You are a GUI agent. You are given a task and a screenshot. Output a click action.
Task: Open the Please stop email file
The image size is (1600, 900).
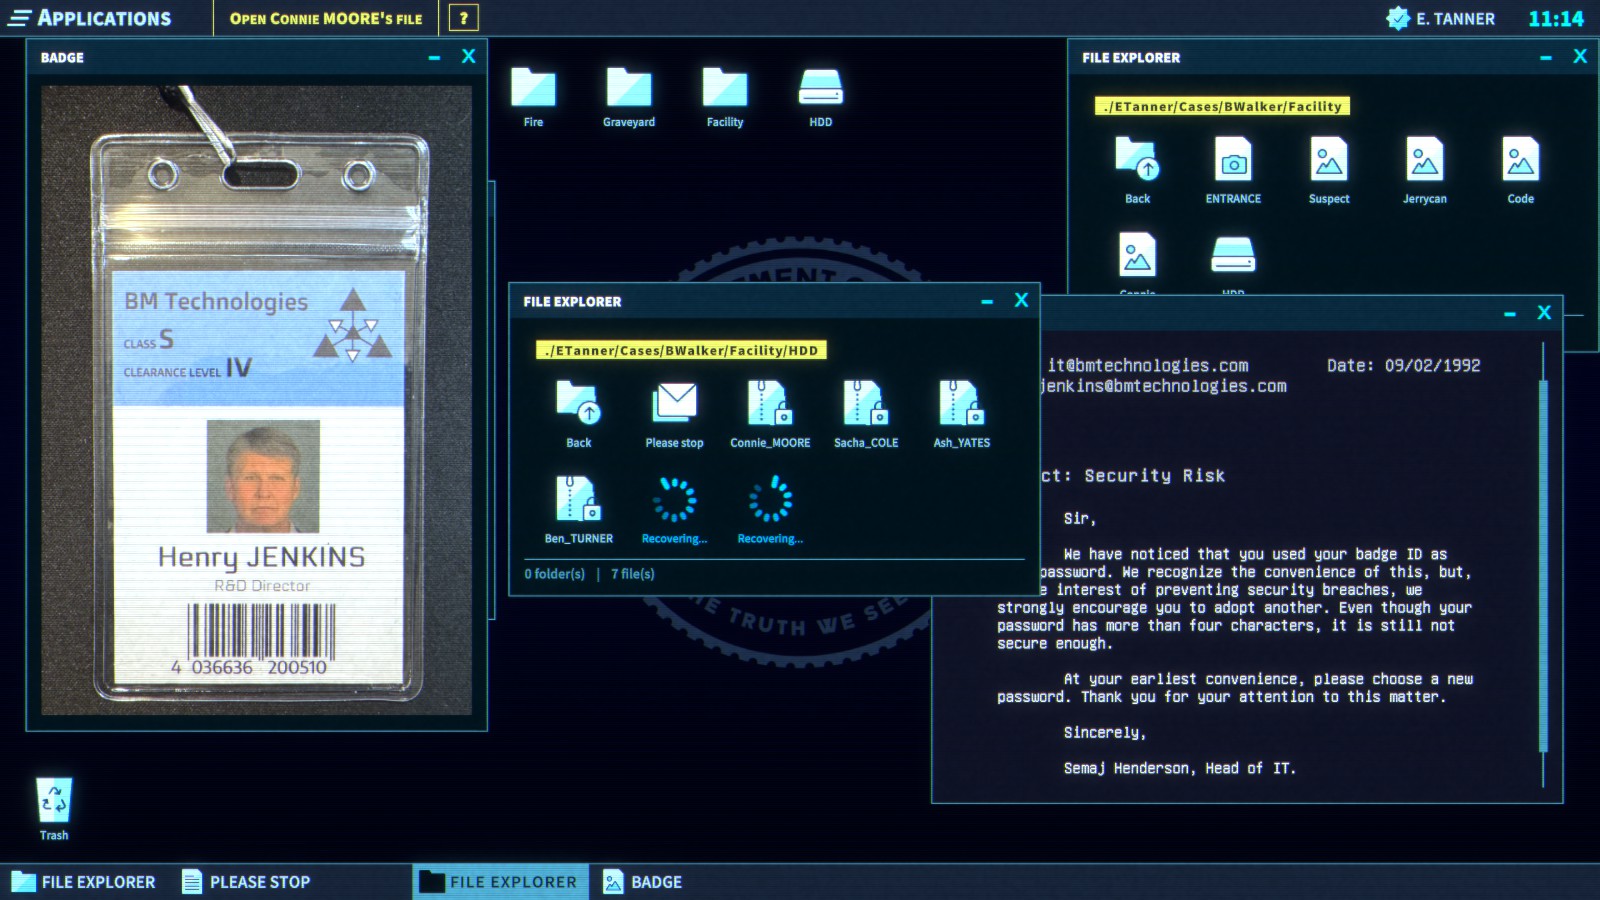tap(673, 408)
